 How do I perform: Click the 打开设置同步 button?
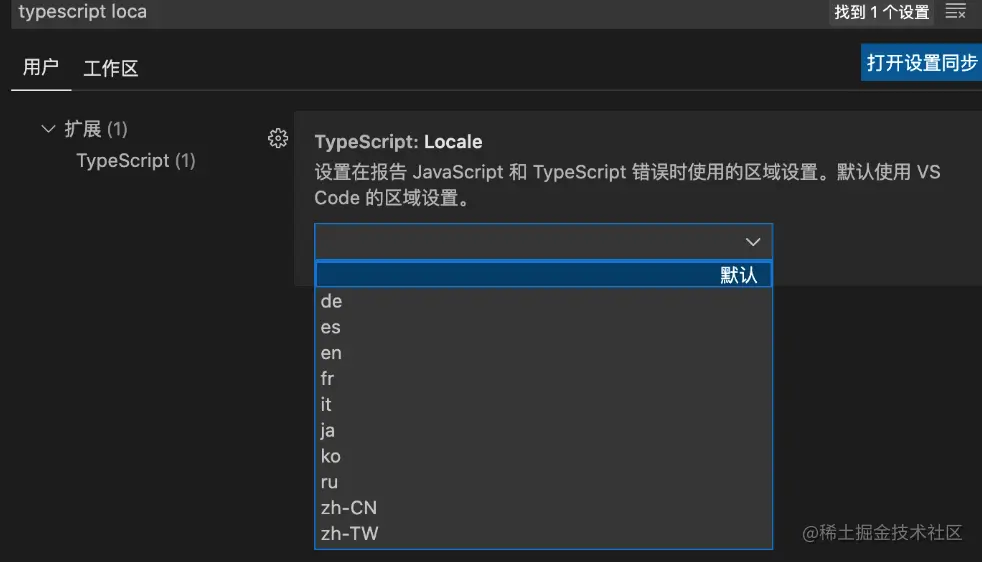pos(921,62)
